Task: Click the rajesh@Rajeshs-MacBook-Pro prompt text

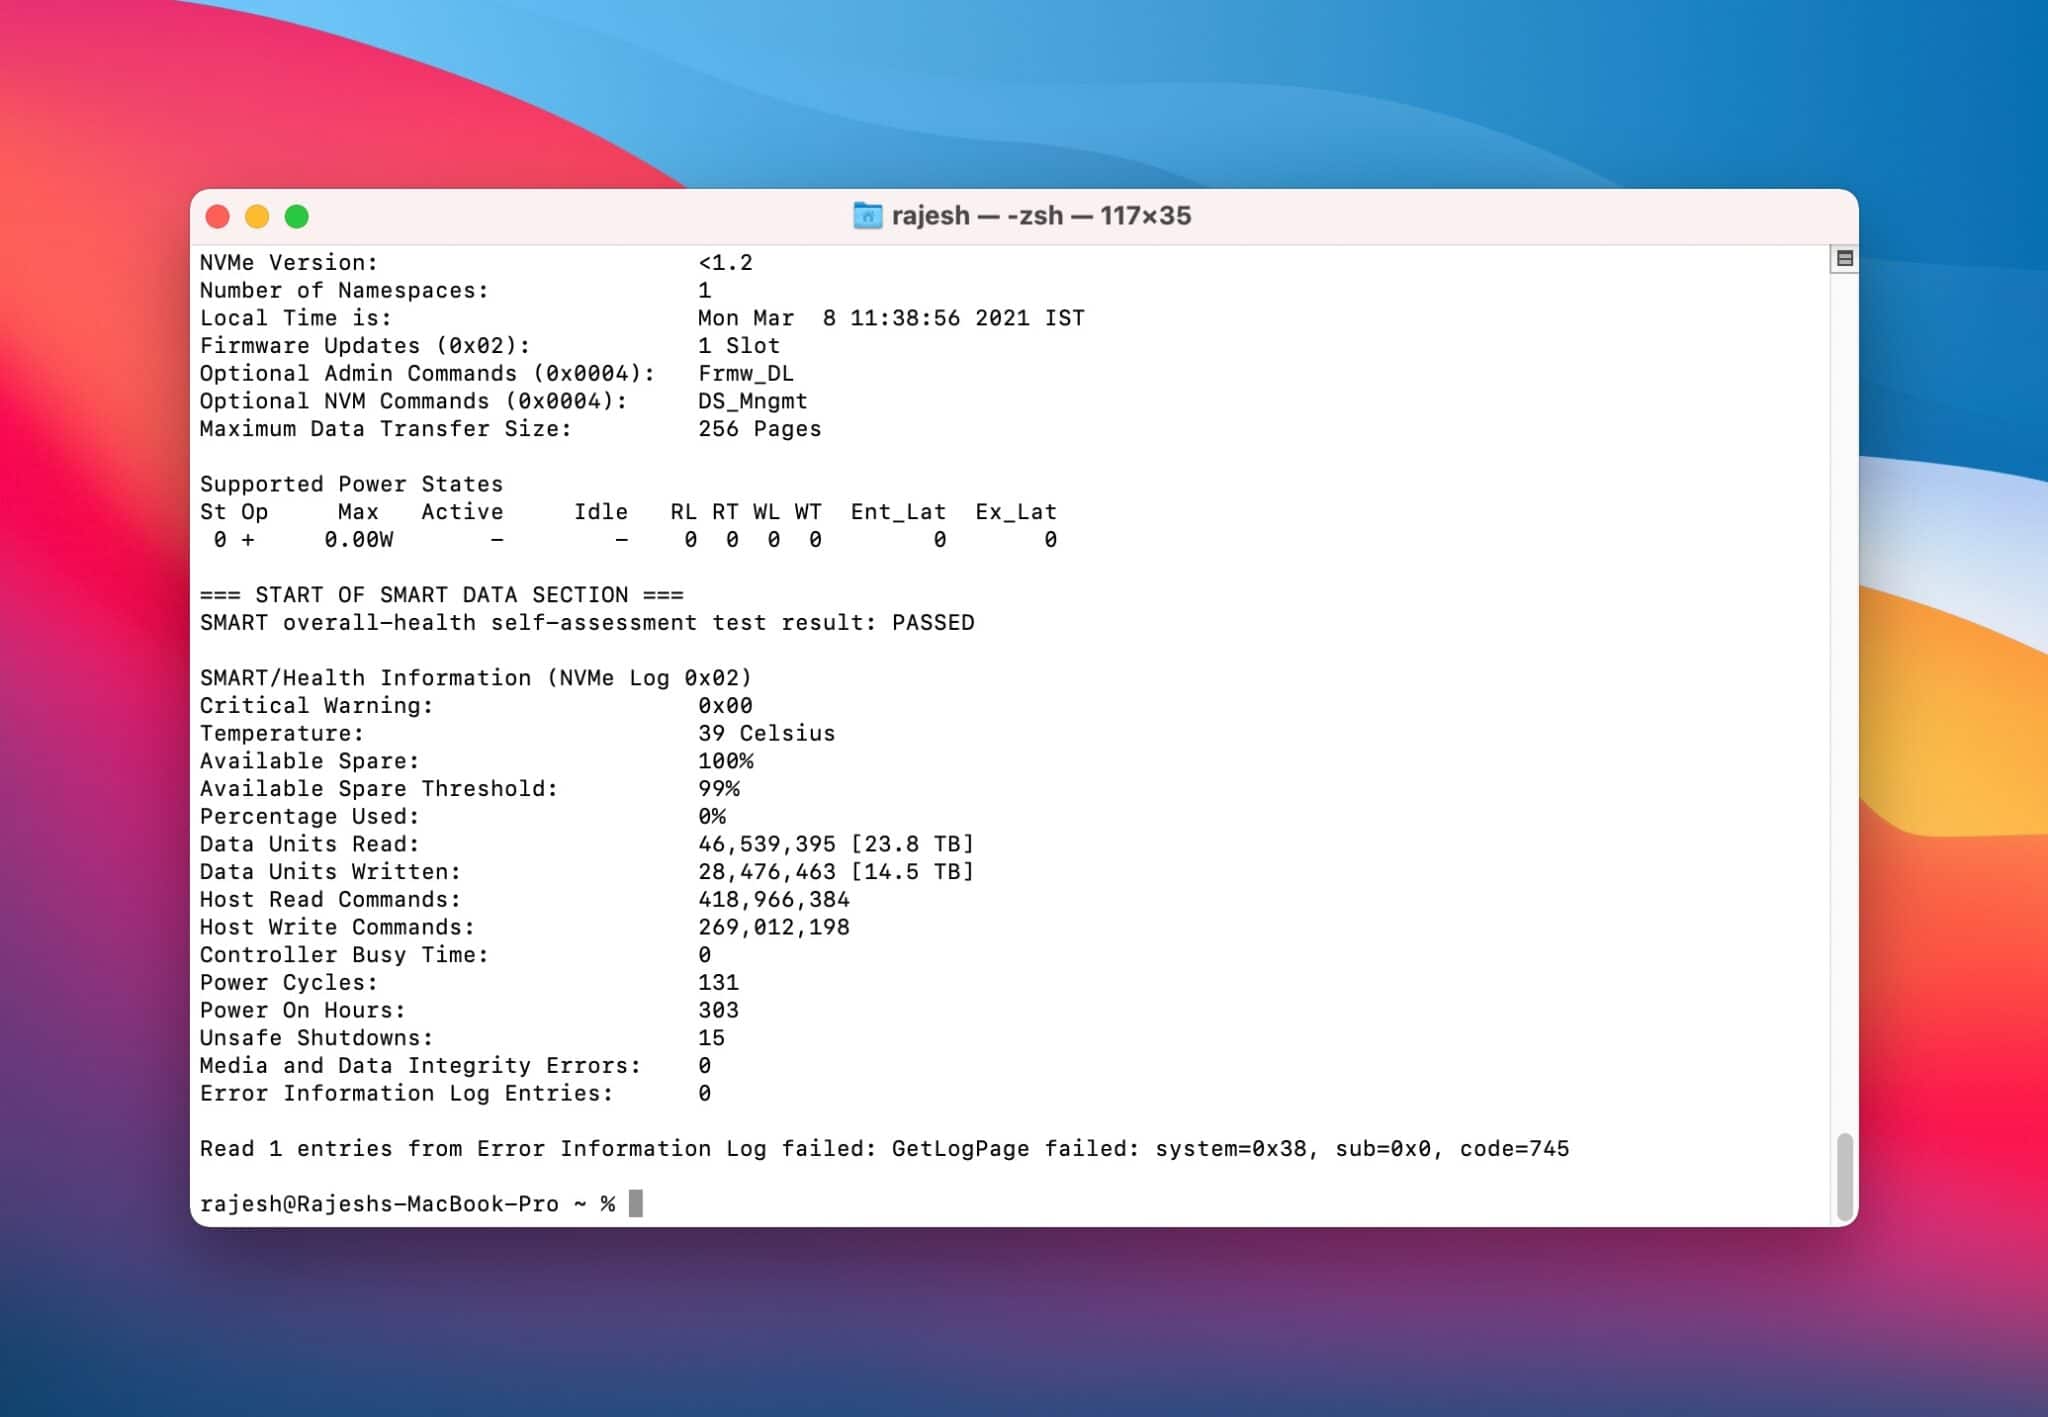Action: 379,1204
